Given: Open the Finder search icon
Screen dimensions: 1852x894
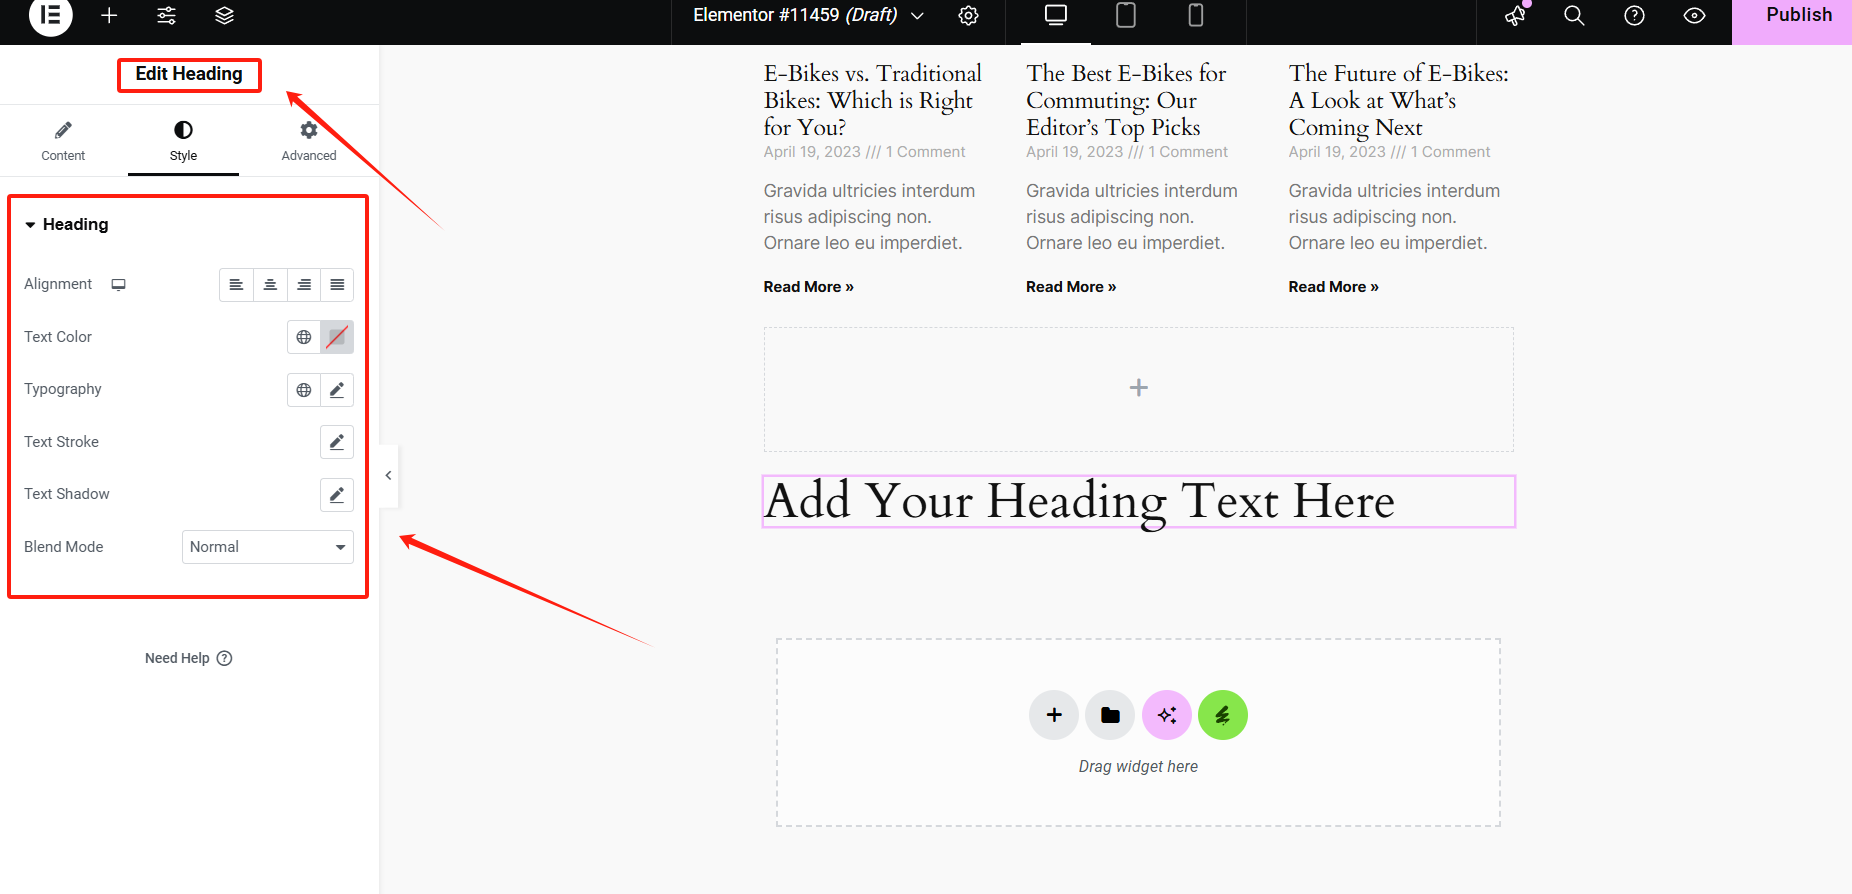Looking at the screenshot, I should pos(1574,16).
